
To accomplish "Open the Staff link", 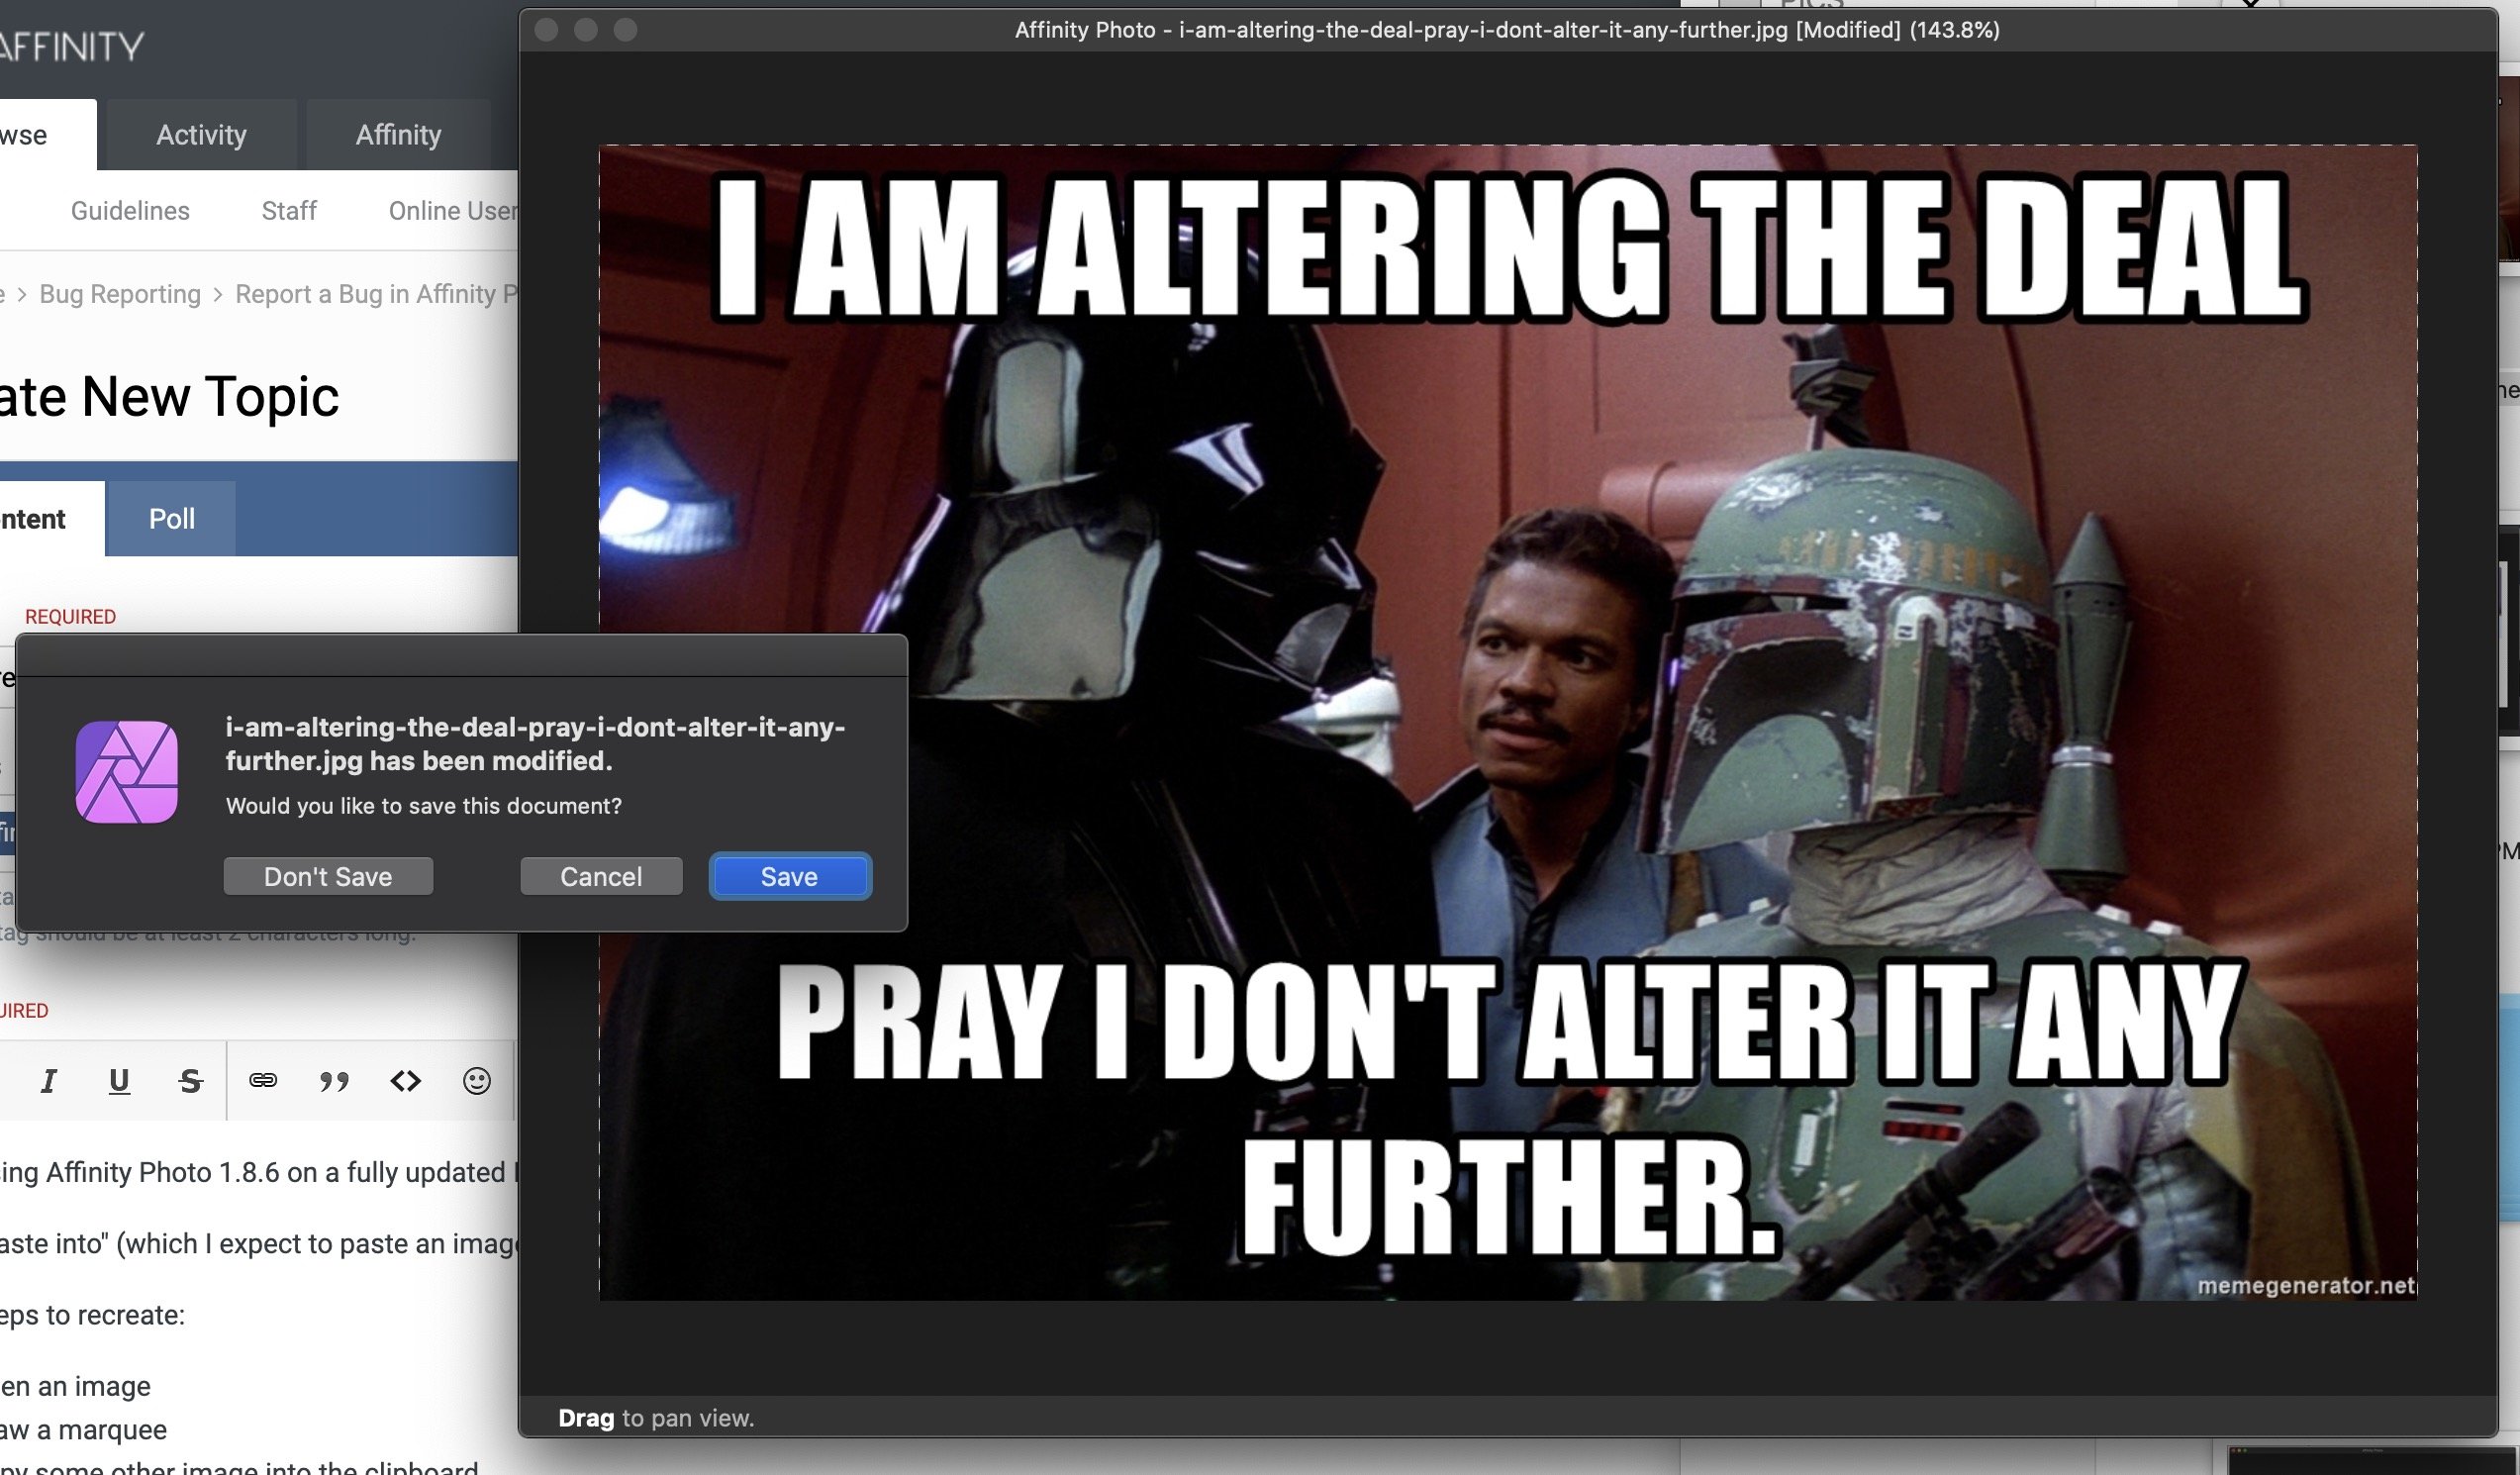I will [x=289, y=211].
